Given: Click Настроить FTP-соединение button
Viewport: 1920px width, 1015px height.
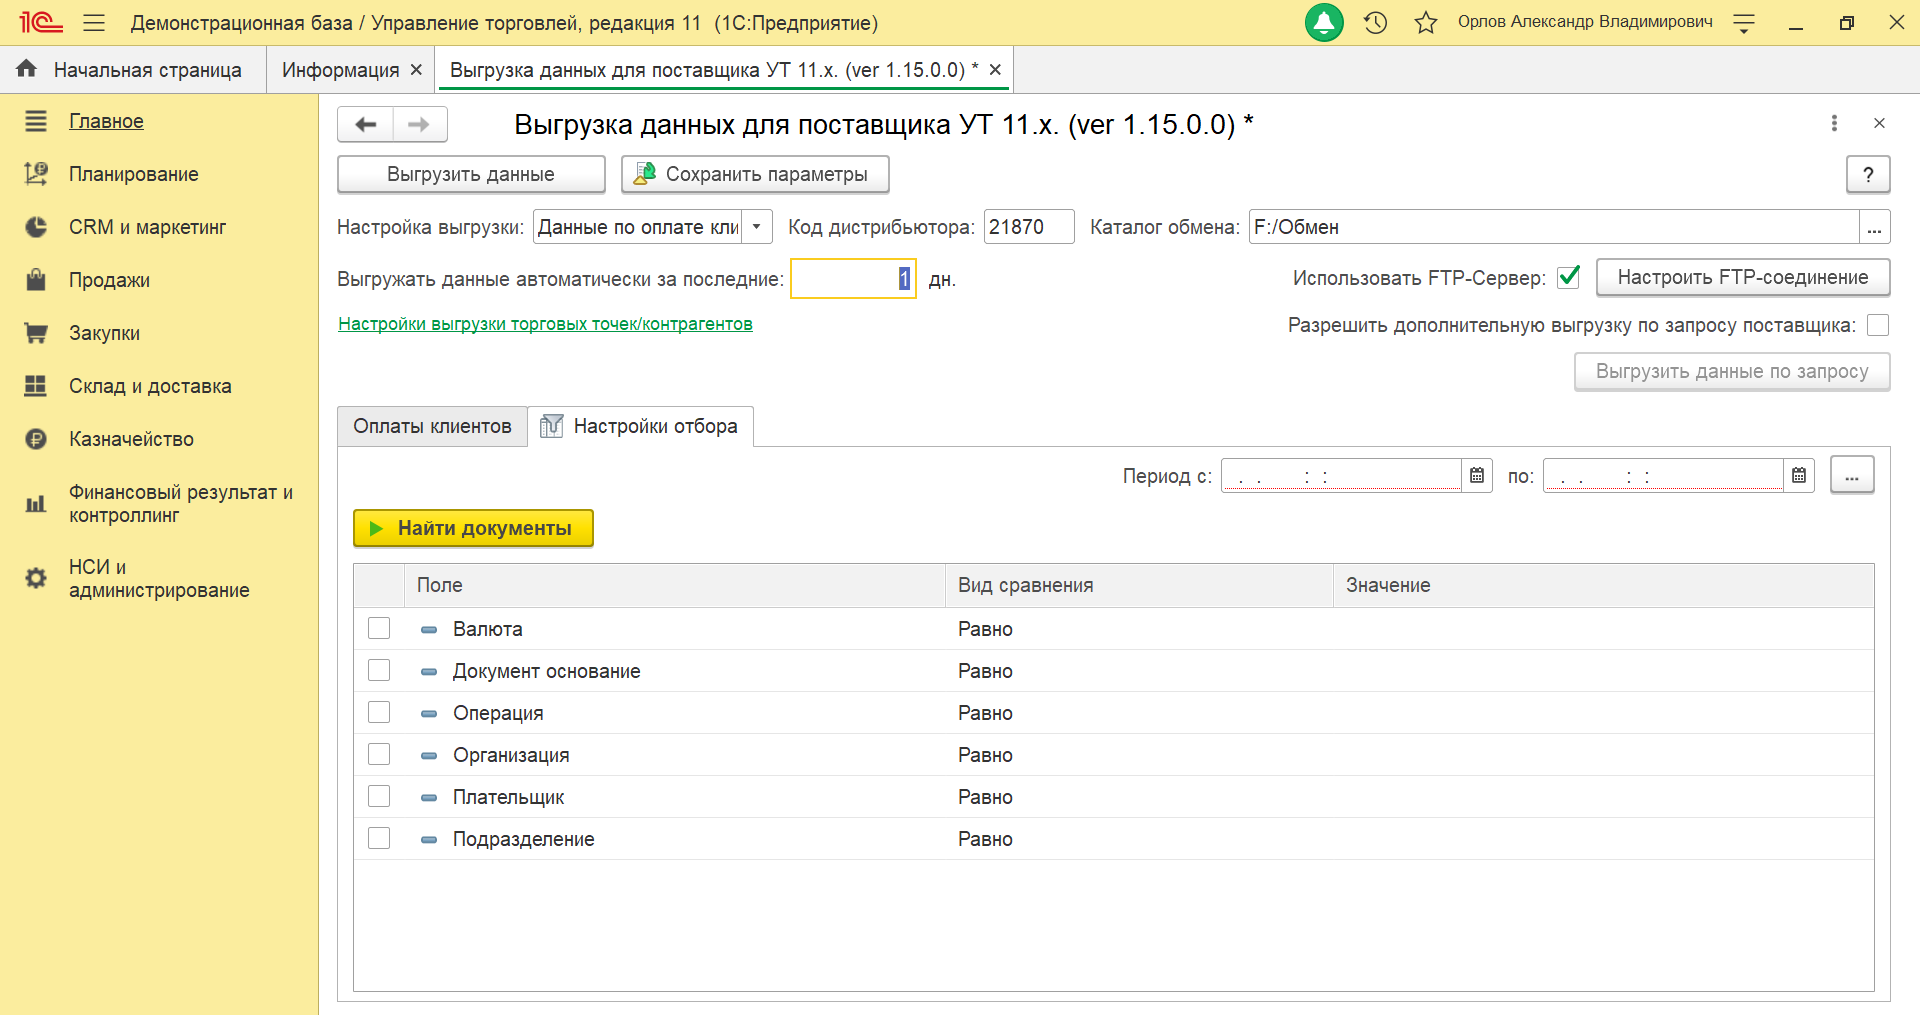Looking at the screenshot, I should 1743,277.
